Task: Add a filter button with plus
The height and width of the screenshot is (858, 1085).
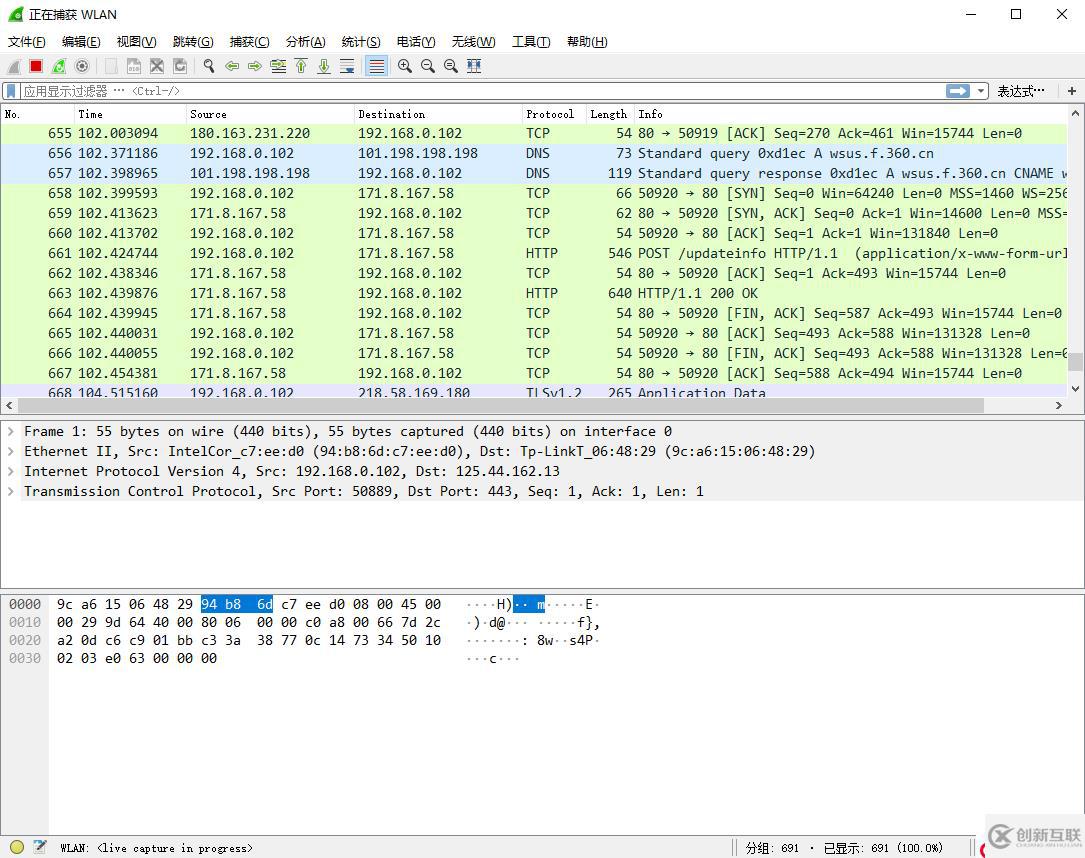Action: (1072, 91)
